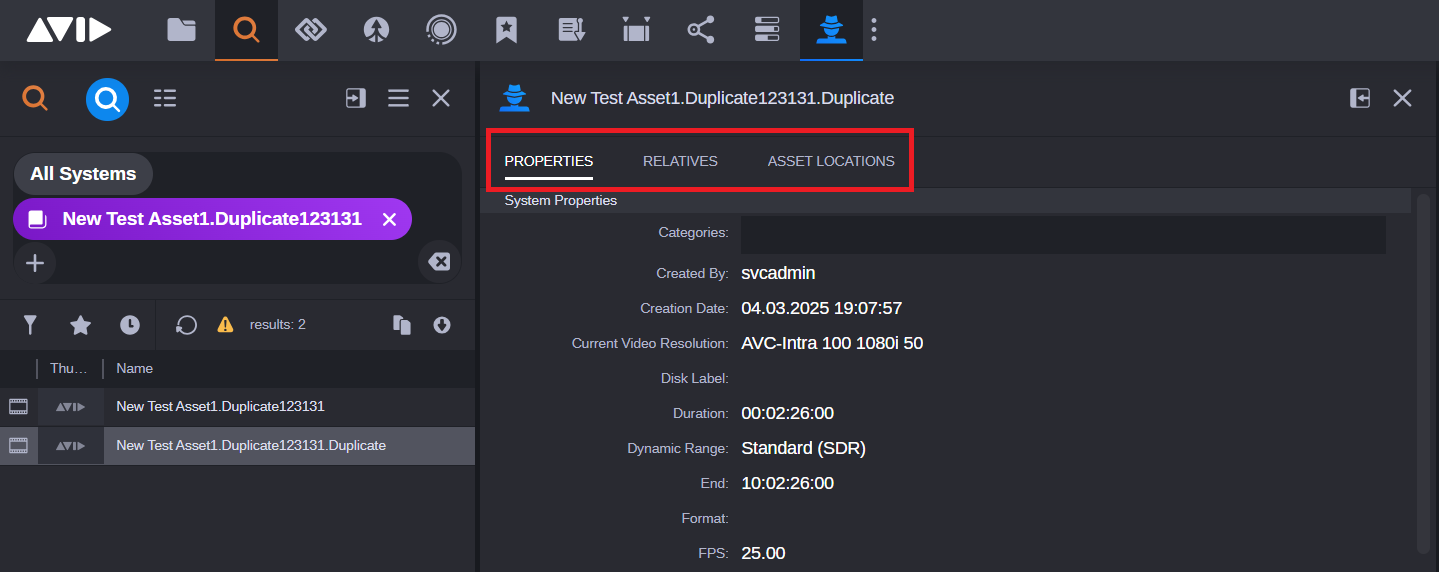
Task: Open the bookmark star app icon
Action: (506, 30)
